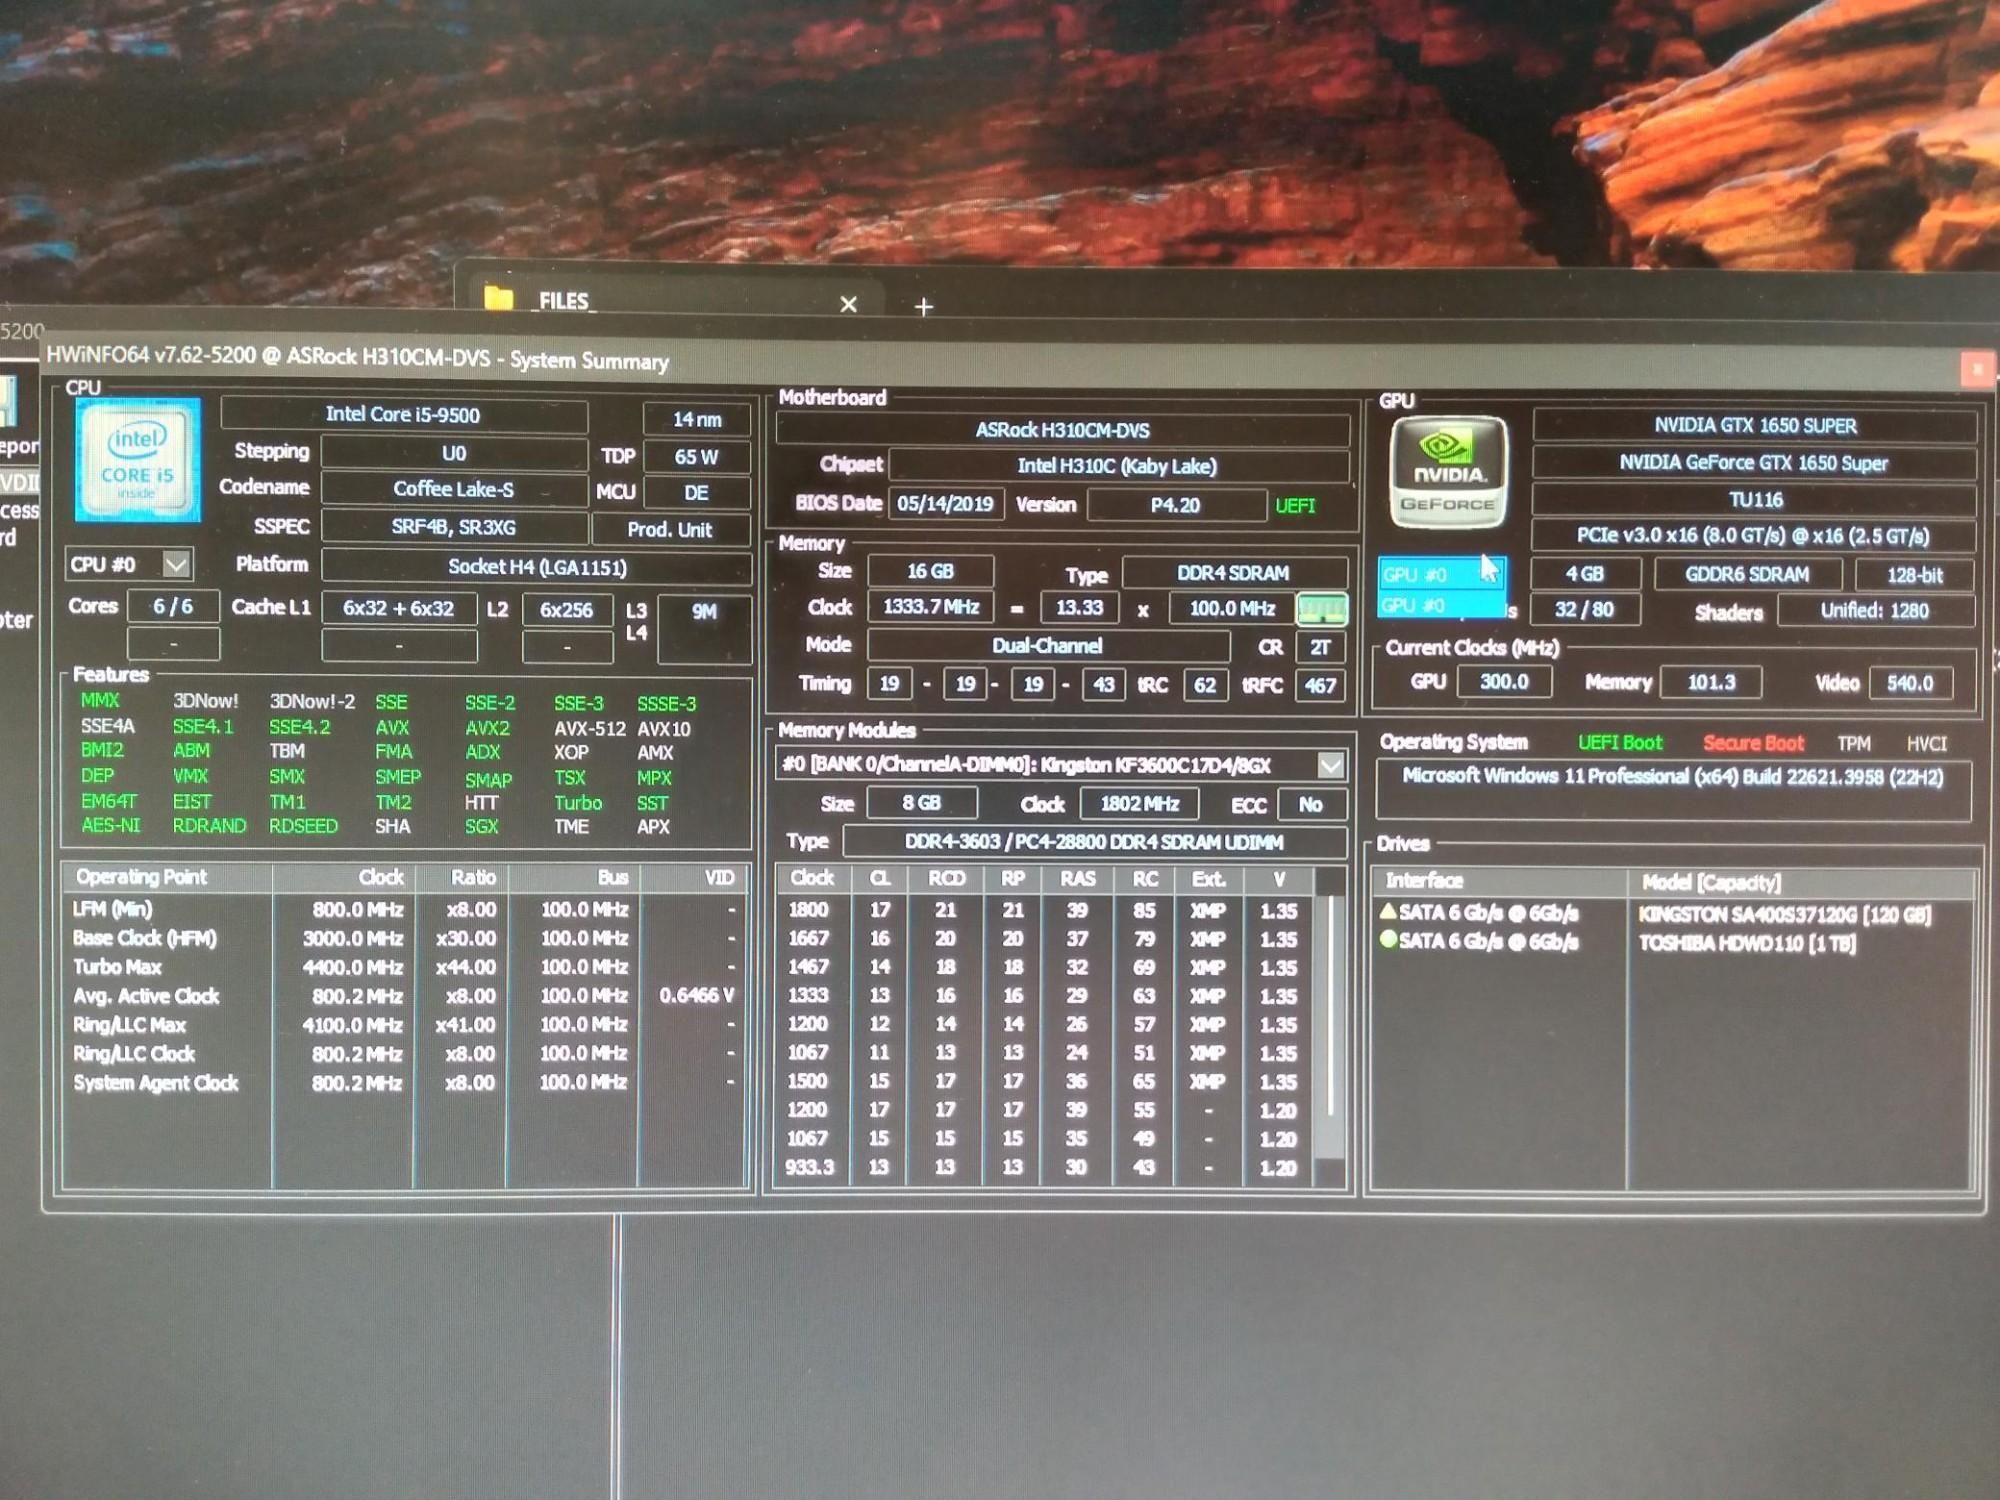Click the Secure Boot indicator
The width and height of the screenshot is (2000, 1500).
(1753, 743)
